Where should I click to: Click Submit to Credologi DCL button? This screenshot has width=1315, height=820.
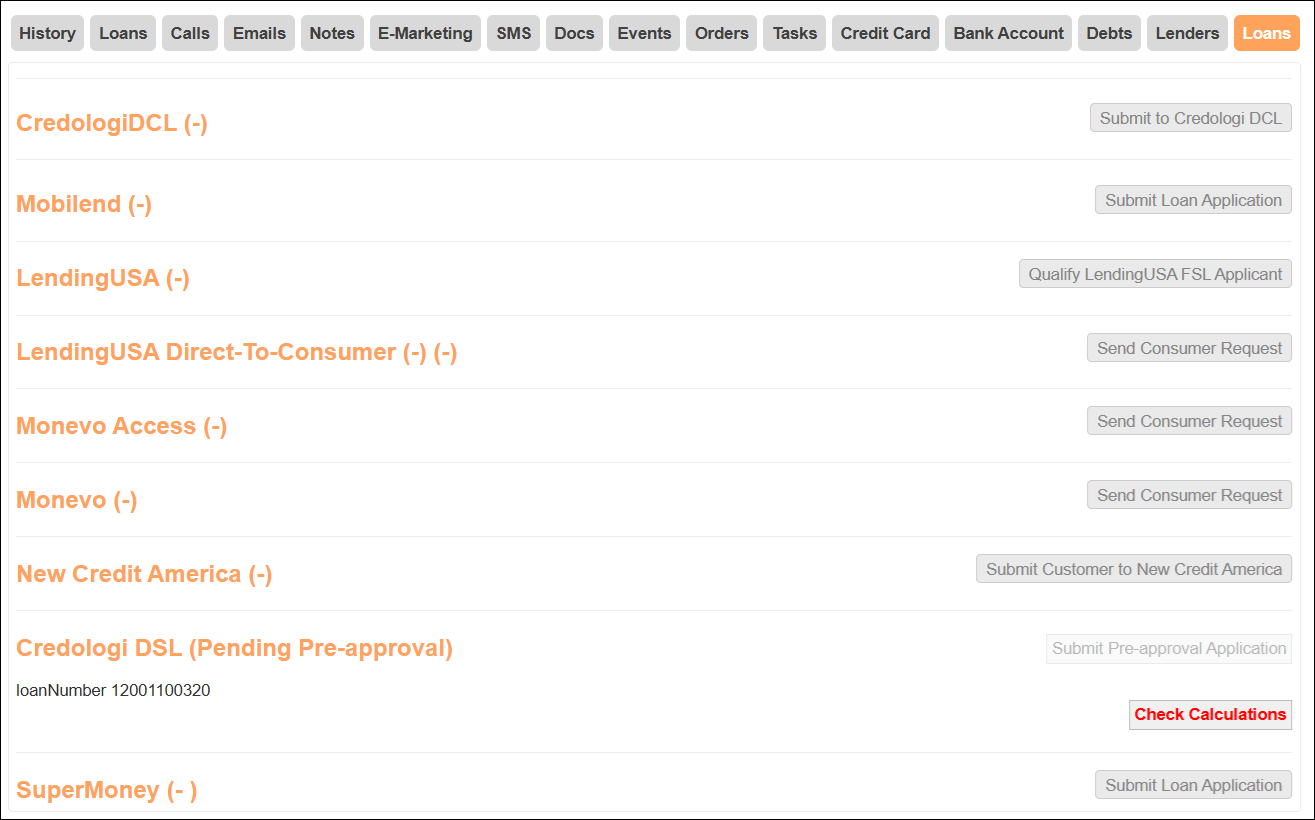pos(1191,118)
